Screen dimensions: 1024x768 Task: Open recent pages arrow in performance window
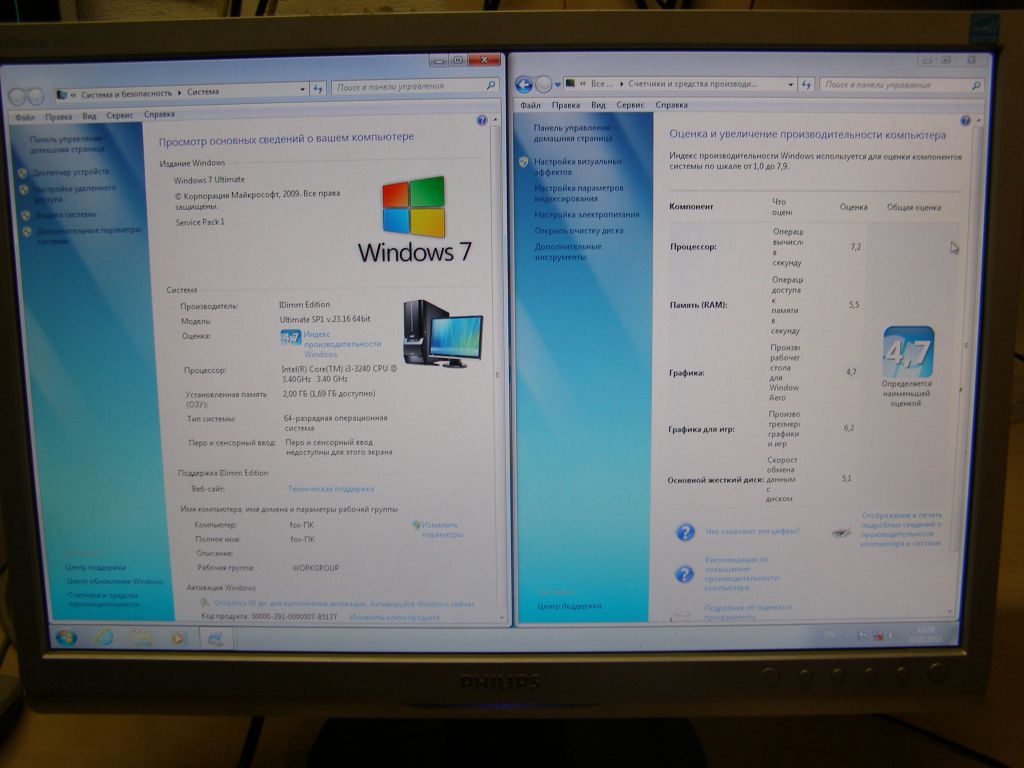(x=558, y=85)
